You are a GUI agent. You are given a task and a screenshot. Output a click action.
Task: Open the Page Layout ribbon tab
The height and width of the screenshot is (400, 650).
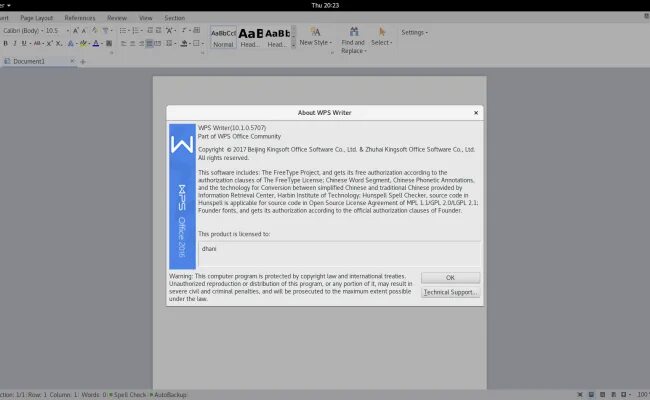(36, 18)
